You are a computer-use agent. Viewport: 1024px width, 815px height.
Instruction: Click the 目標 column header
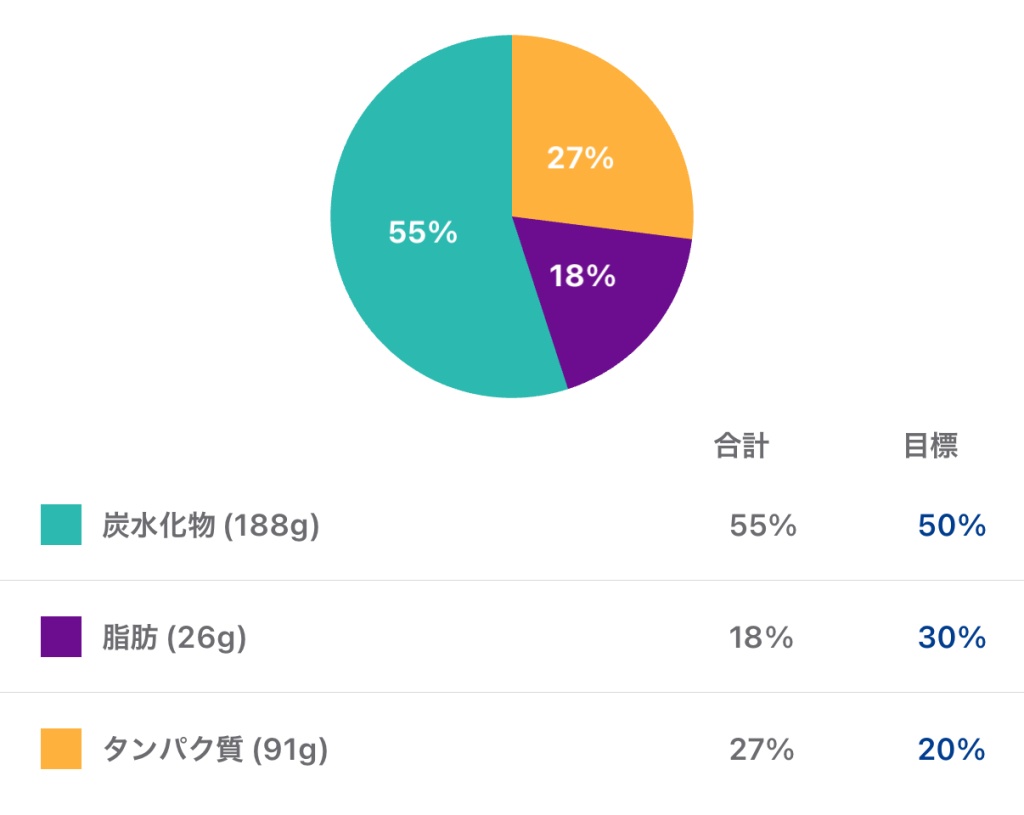pyautogui.click(x=930, y=446)
